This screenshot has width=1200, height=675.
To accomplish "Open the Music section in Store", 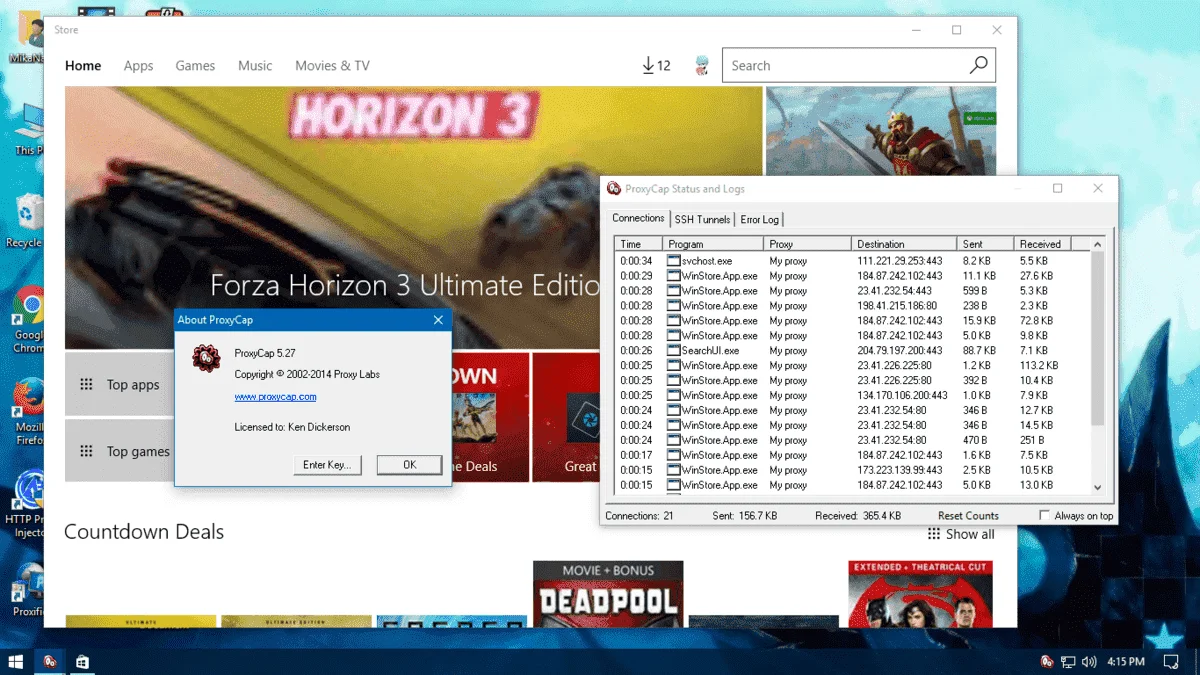I will click(x=255, y=66).
